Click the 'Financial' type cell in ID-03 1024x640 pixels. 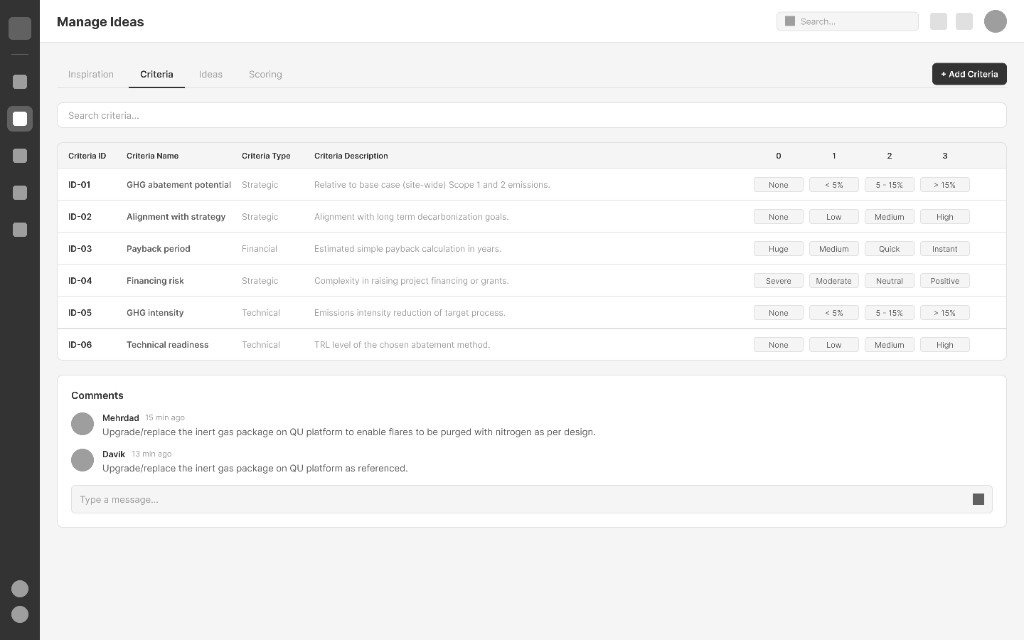click(259, 249)
